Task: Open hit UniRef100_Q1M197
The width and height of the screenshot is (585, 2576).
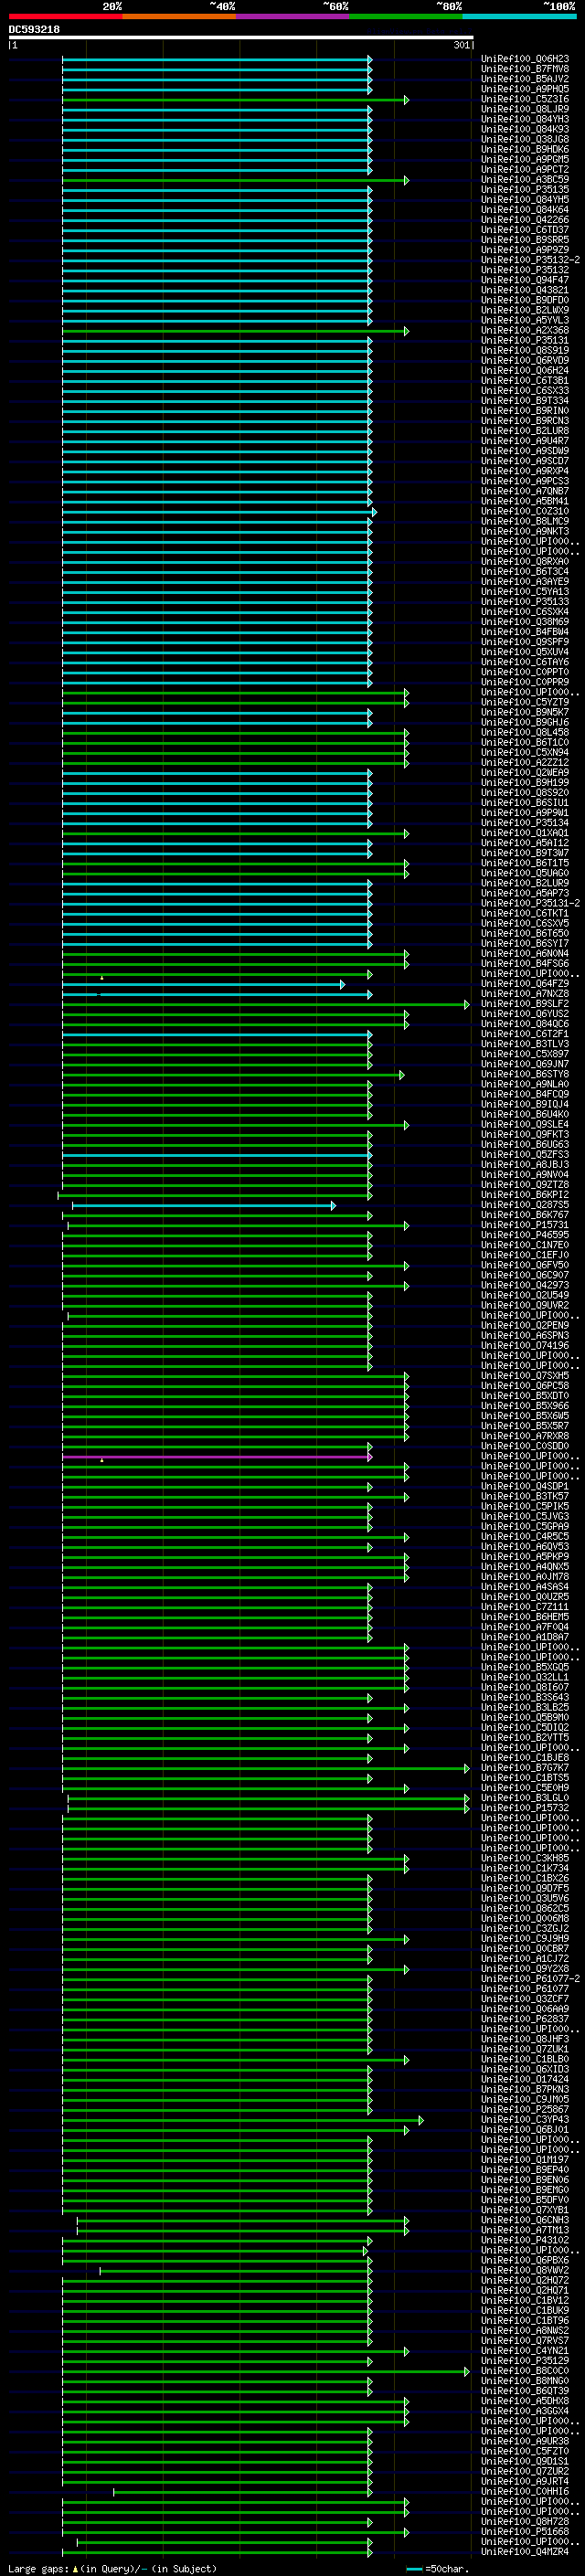Action: coord(525,2160)
